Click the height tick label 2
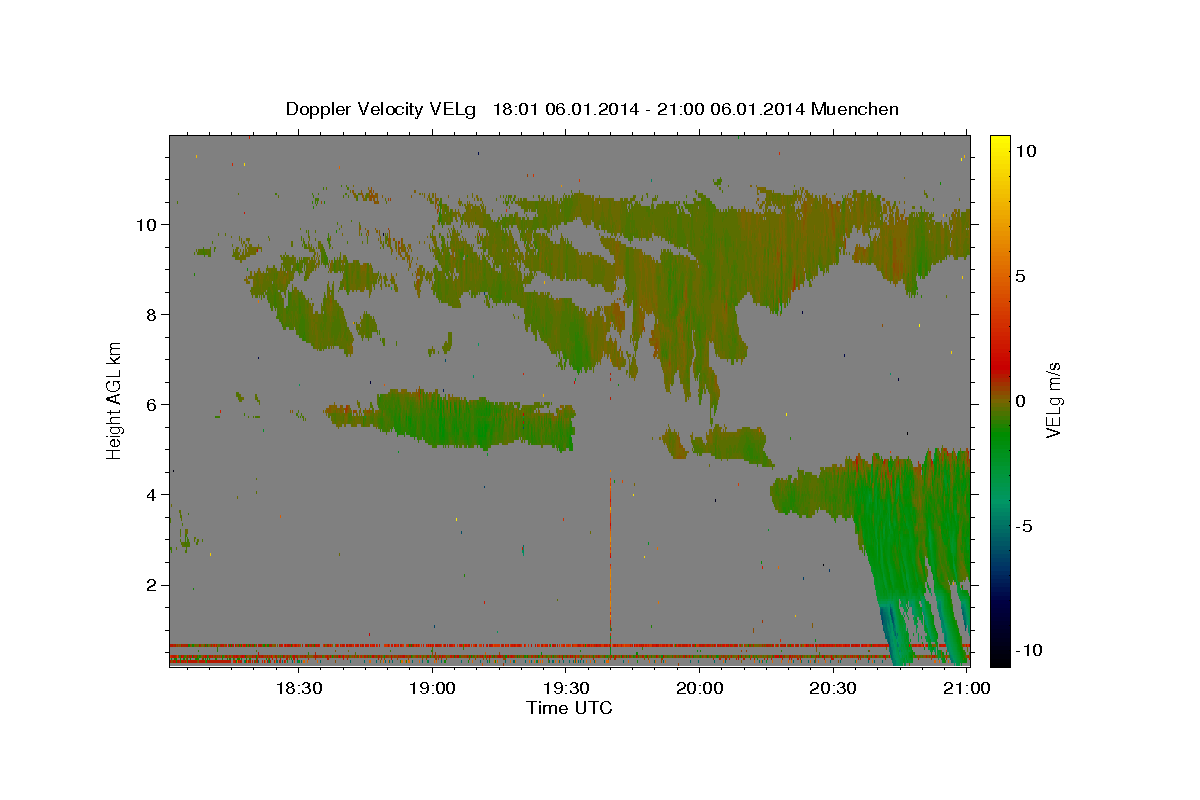This screenshot has height=800, width=1200. click(152, 584)
